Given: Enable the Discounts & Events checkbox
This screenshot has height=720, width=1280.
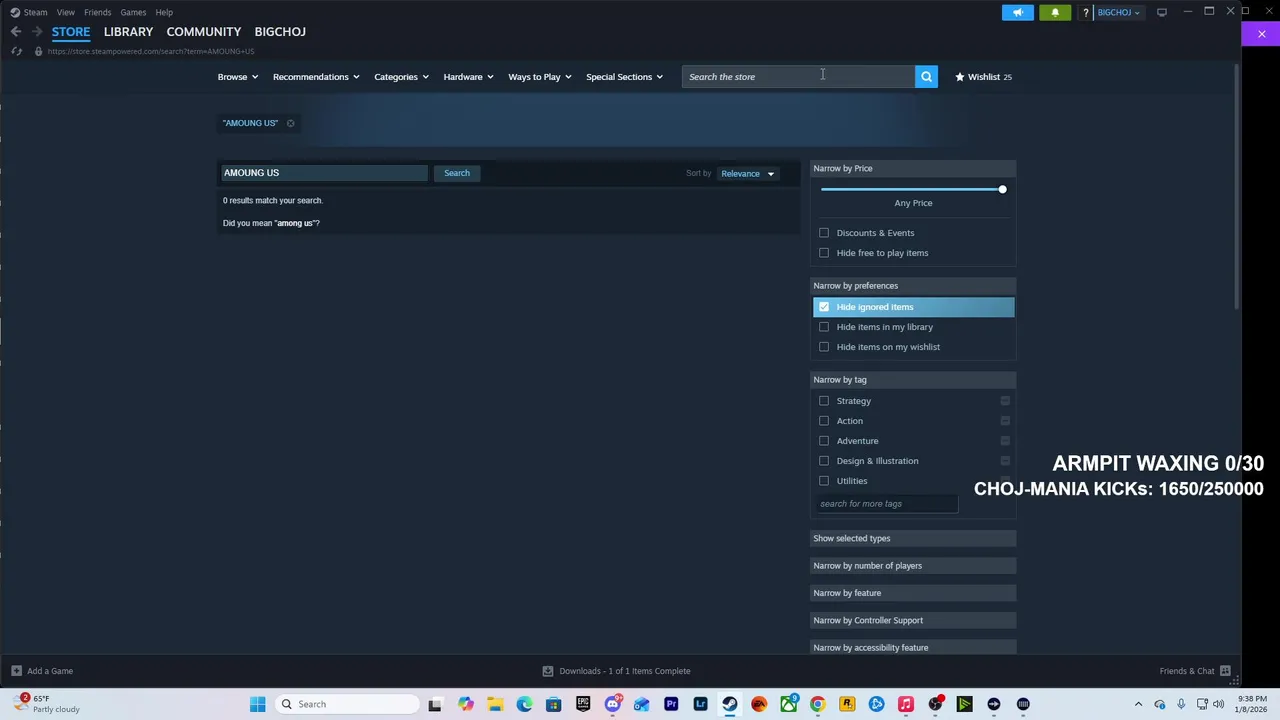Looking at the screenshot, I should tap(824, 233).
